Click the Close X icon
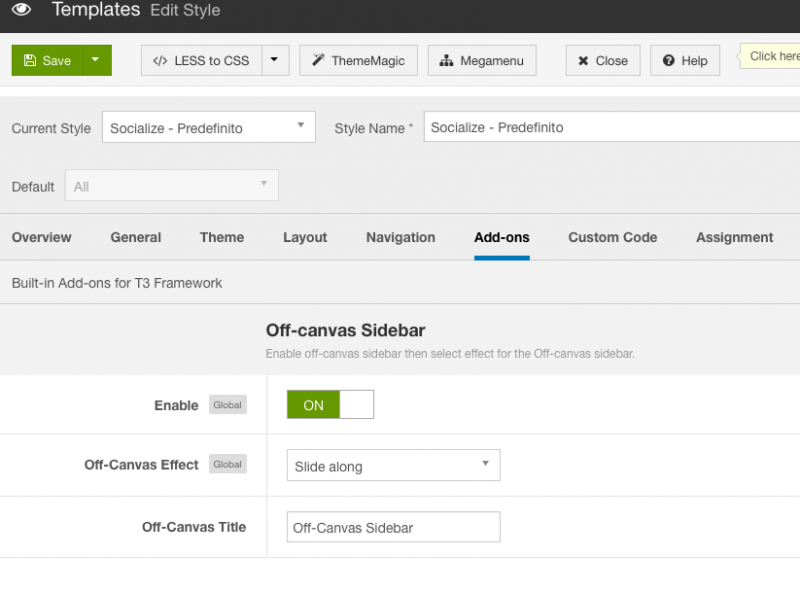 point(583,61)
